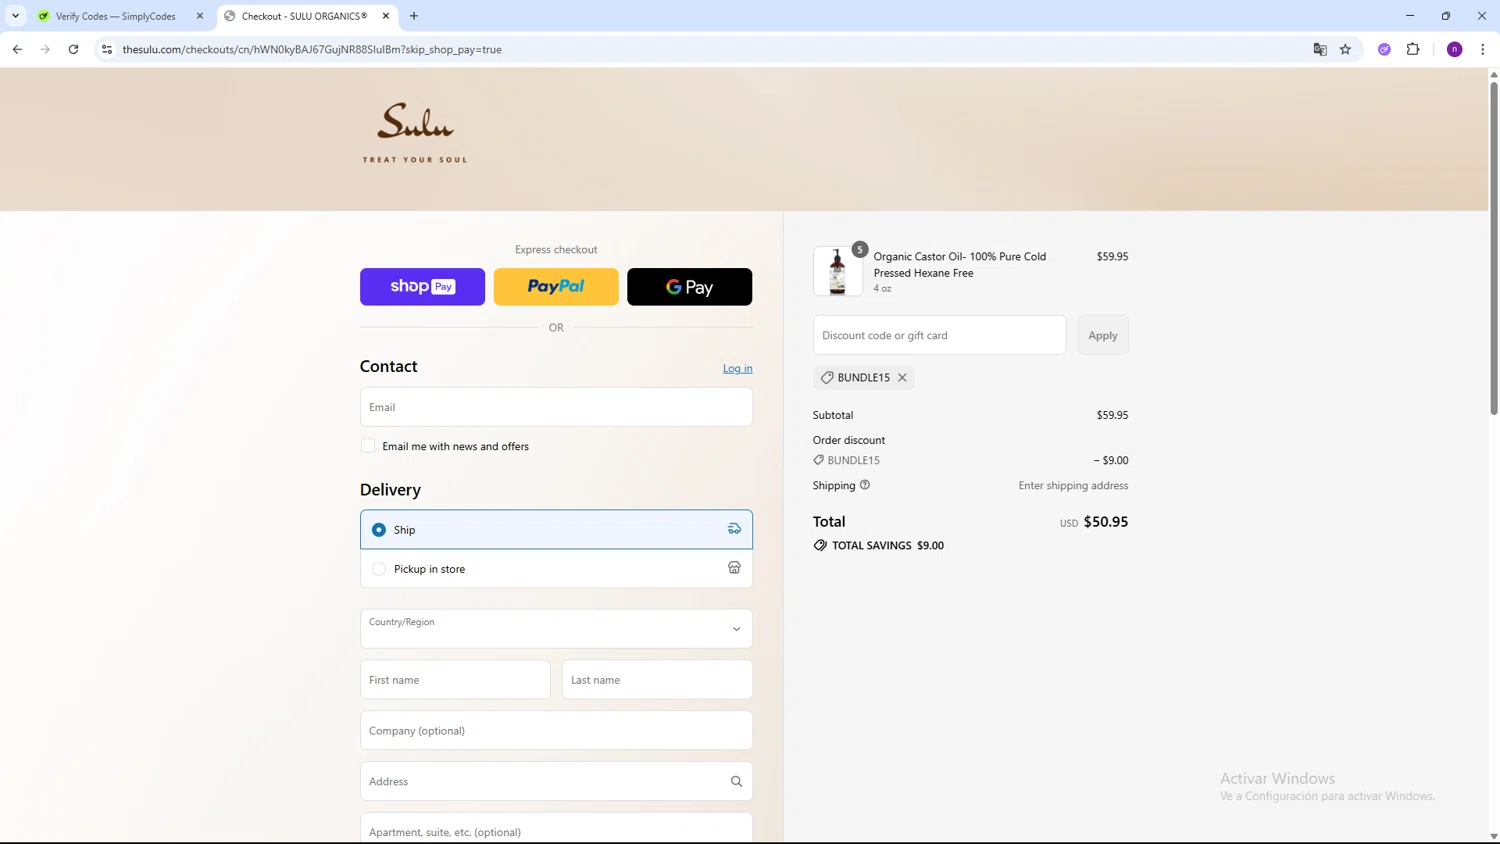Click the shipping truck icon

(734, 529)
